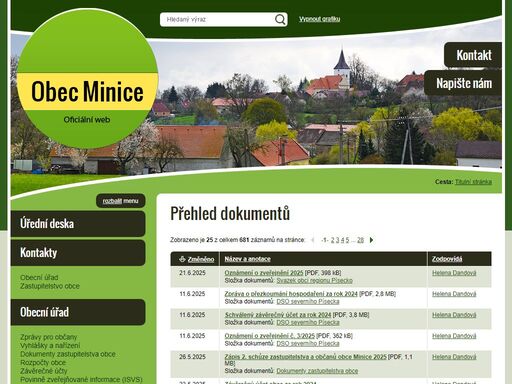The image size is (512, 384).
Task: Open the Kontakty menu item
Action: [78, 253]
